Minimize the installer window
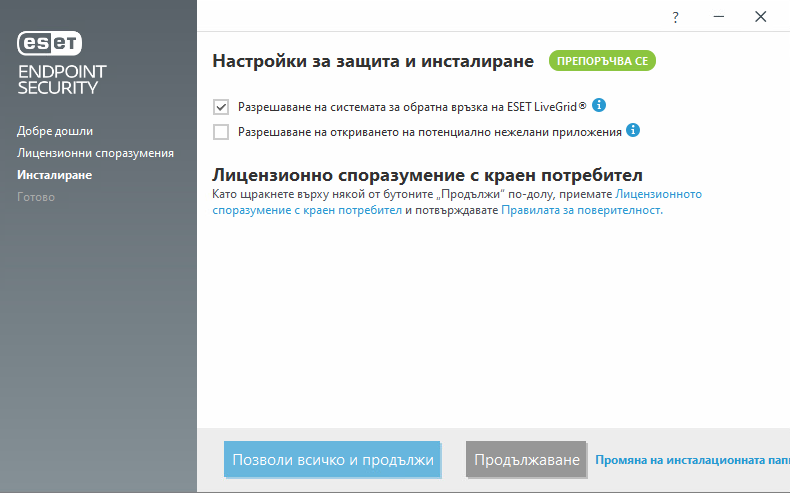 click(x=718, y=17)
